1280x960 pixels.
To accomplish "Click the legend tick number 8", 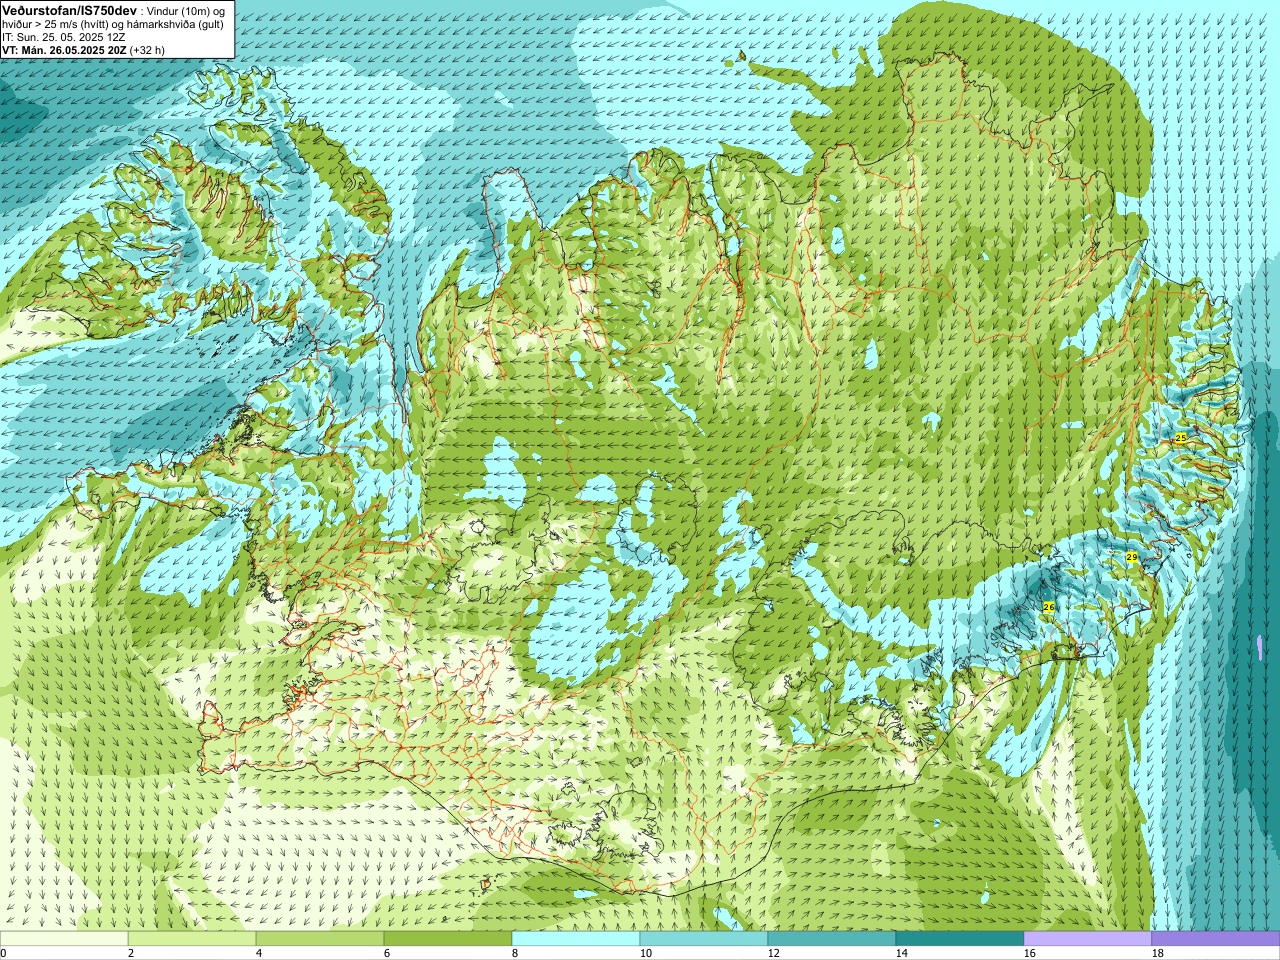I will 515,954.
